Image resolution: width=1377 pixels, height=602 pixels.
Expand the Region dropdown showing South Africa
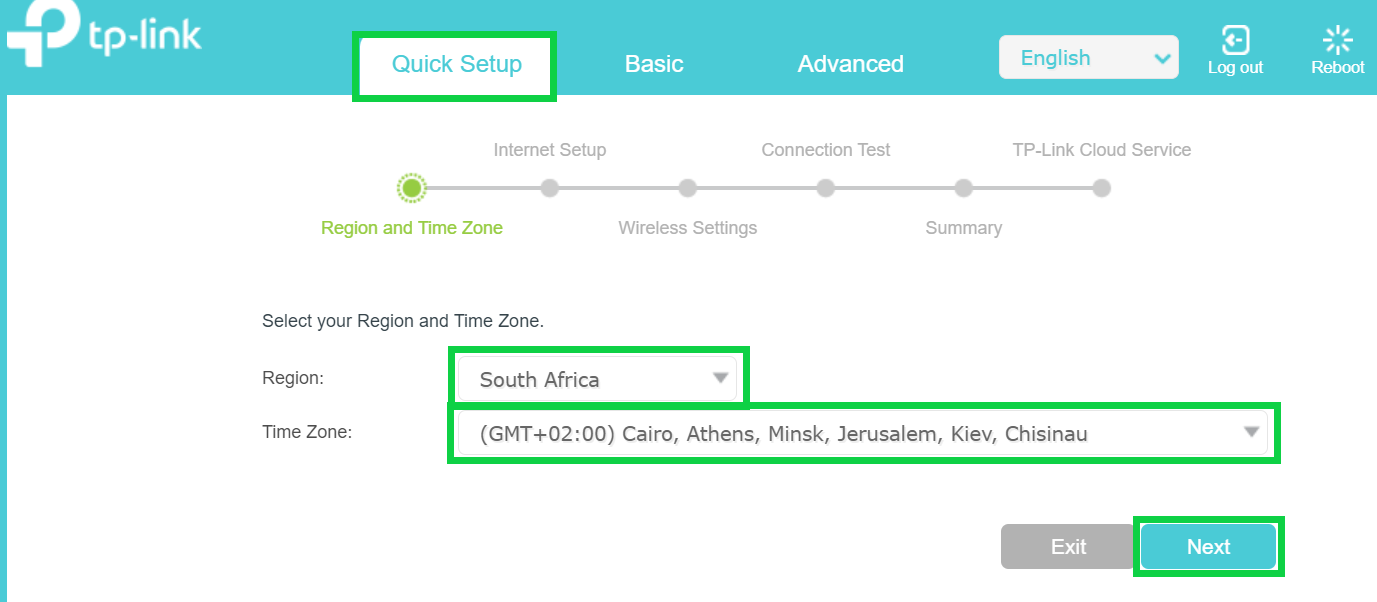597,379
